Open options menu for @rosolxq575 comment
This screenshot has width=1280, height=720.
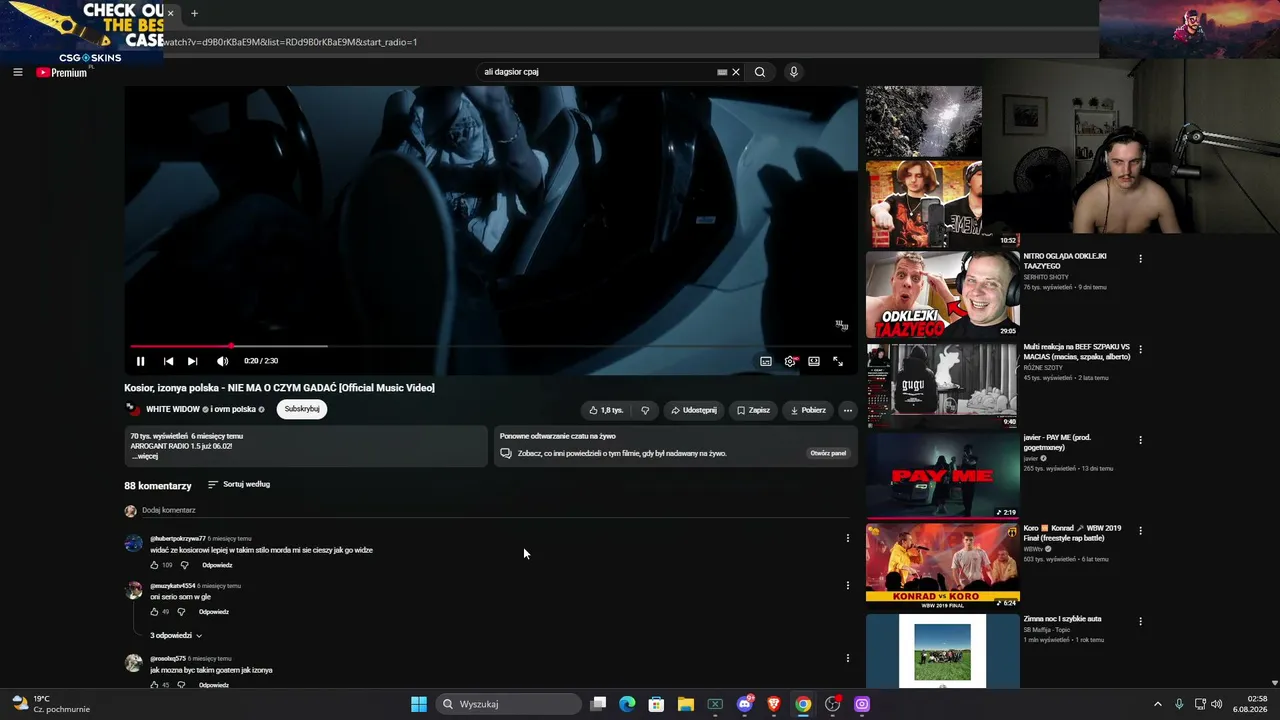point(848,658)
